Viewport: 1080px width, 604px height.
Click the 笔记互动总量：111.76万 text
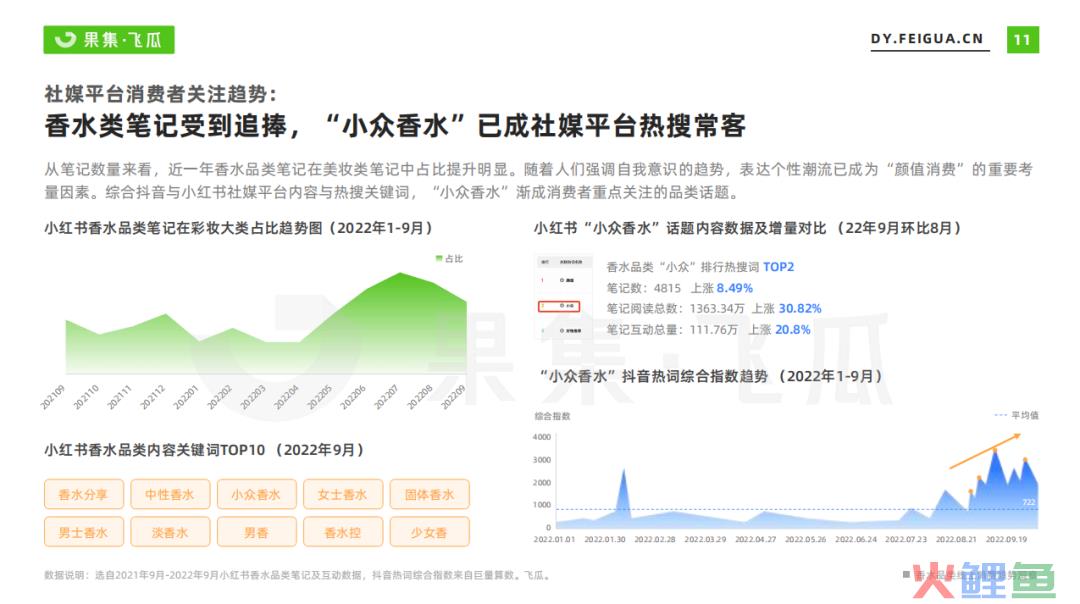point(672,330)
